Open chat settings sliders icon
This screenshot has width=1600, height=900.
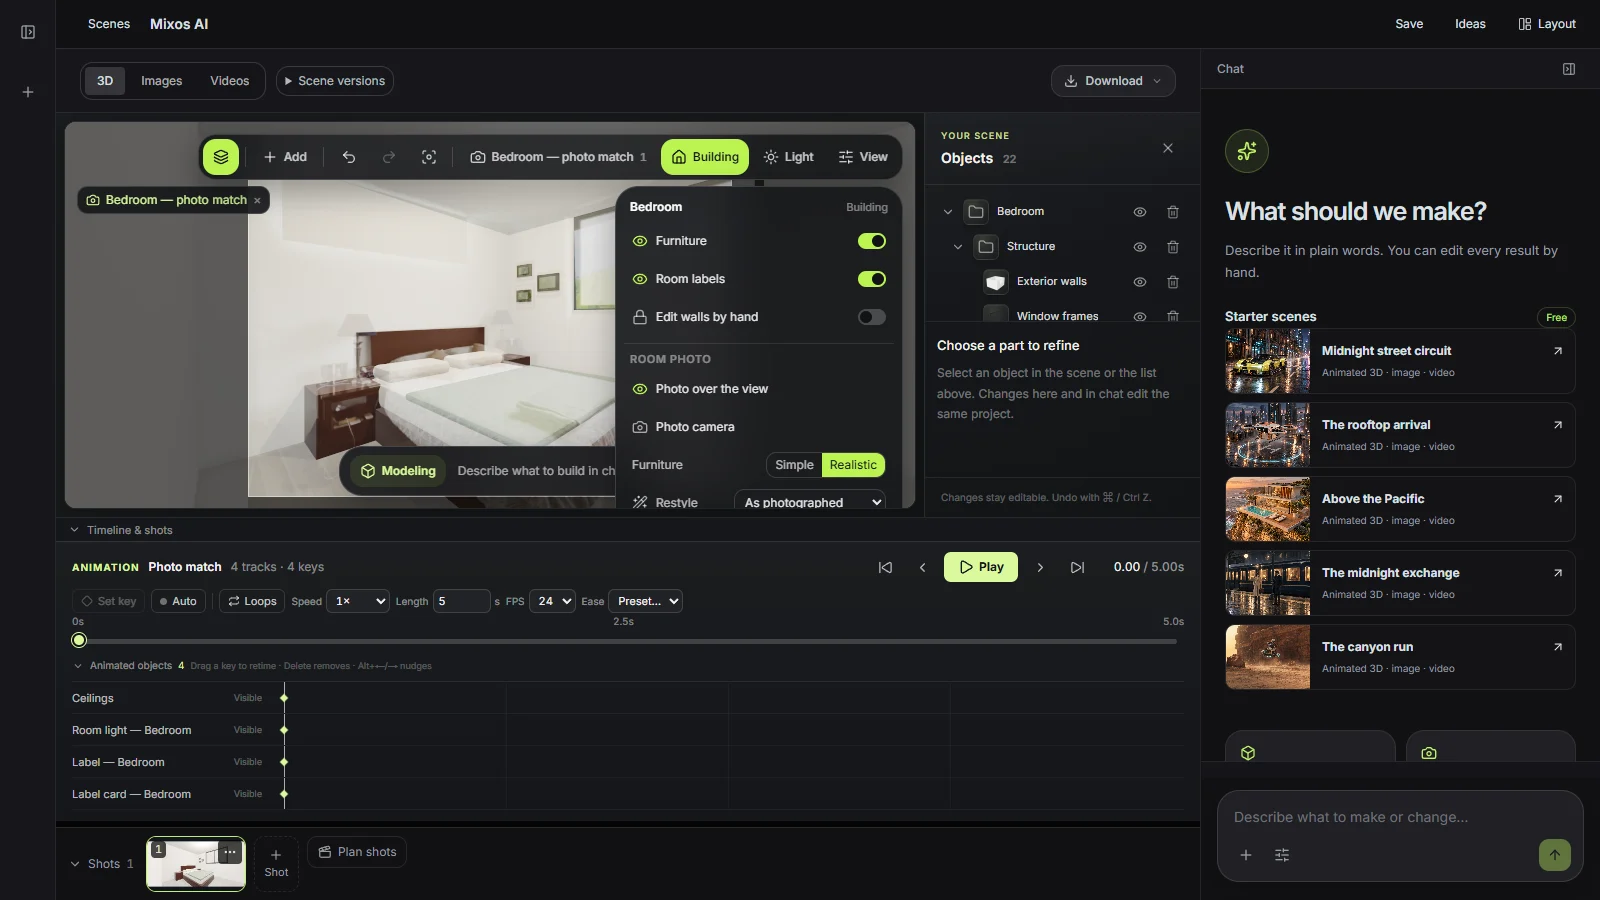pos(1282,855)
